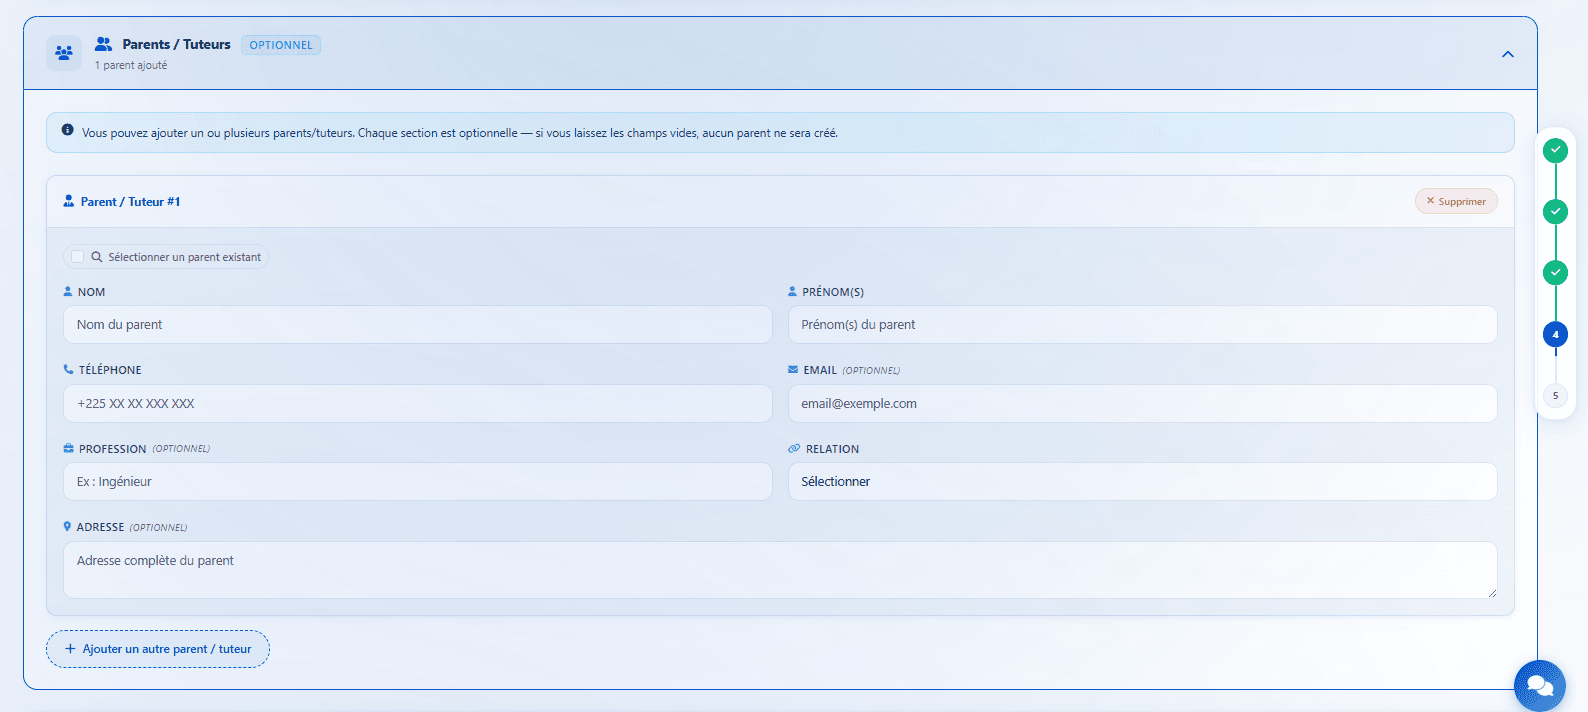Image resolution: width=1588 pixels, height=712 pixels.
Task: Focus the 'Prénom(s) du parent' input field
Action: click(x=1143, y=325)
